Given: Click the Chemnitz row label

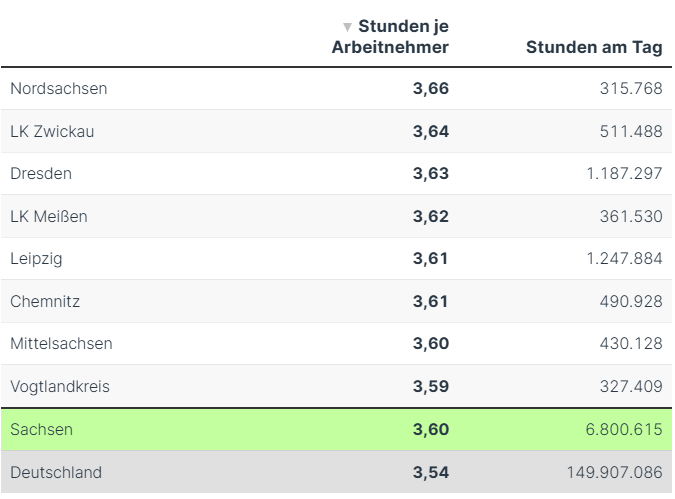Looking at the screenshot, I should point(45,301).
